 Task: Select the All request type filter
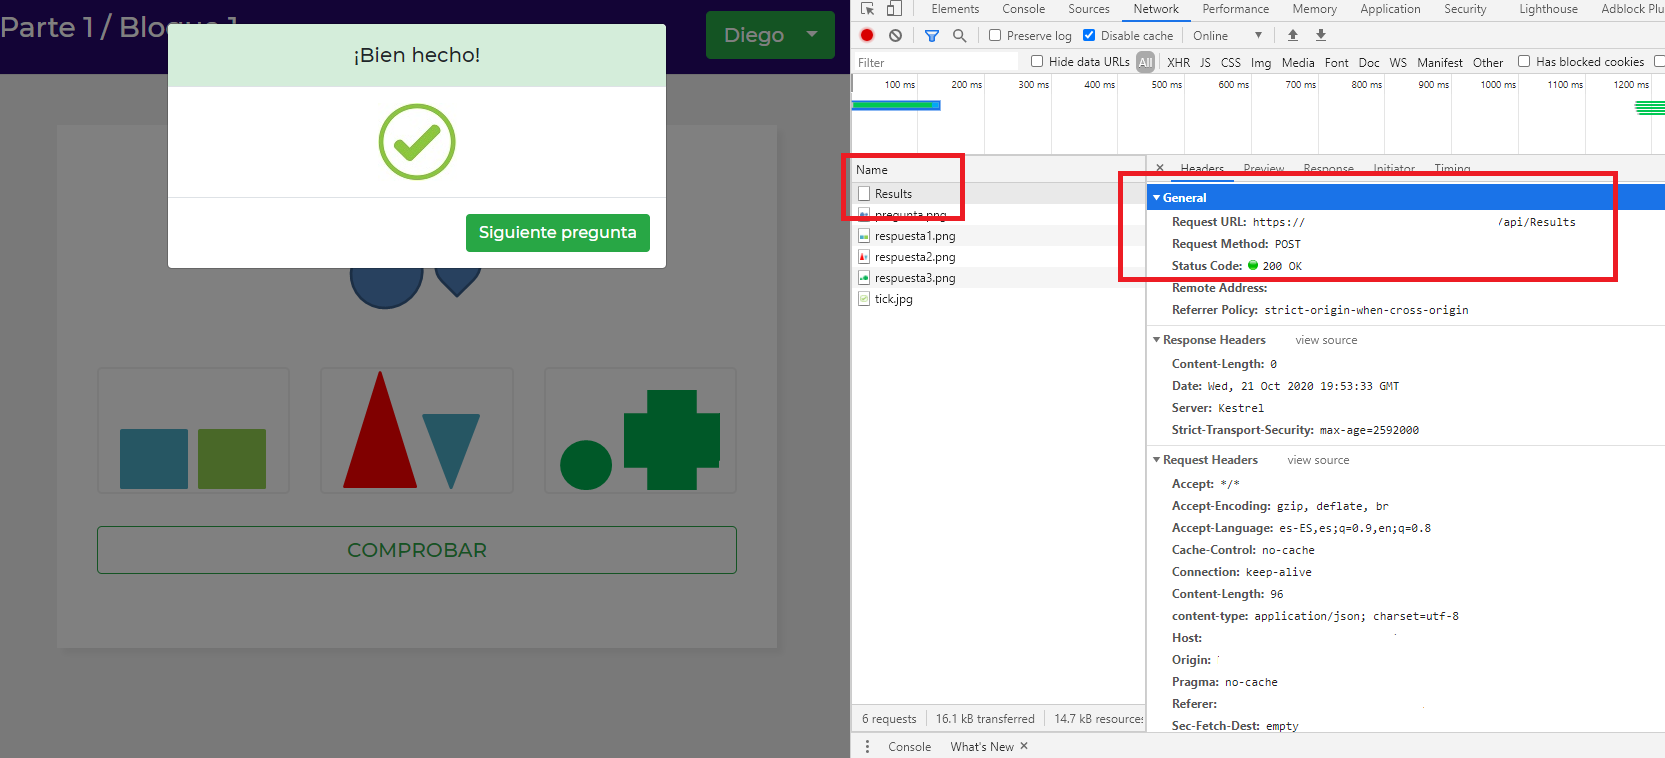[x=1146, y=62]
